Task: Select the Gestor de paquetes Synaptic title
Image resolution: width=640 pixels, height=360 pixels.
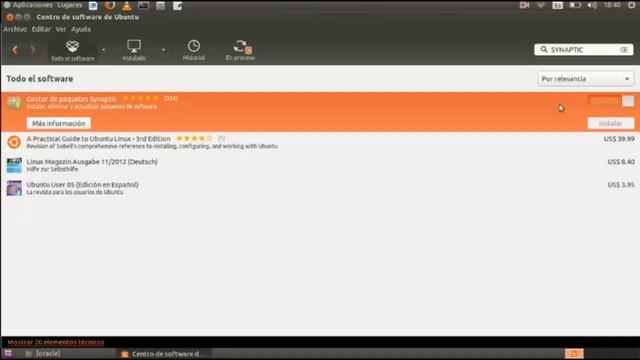Action: click(71, 99)
